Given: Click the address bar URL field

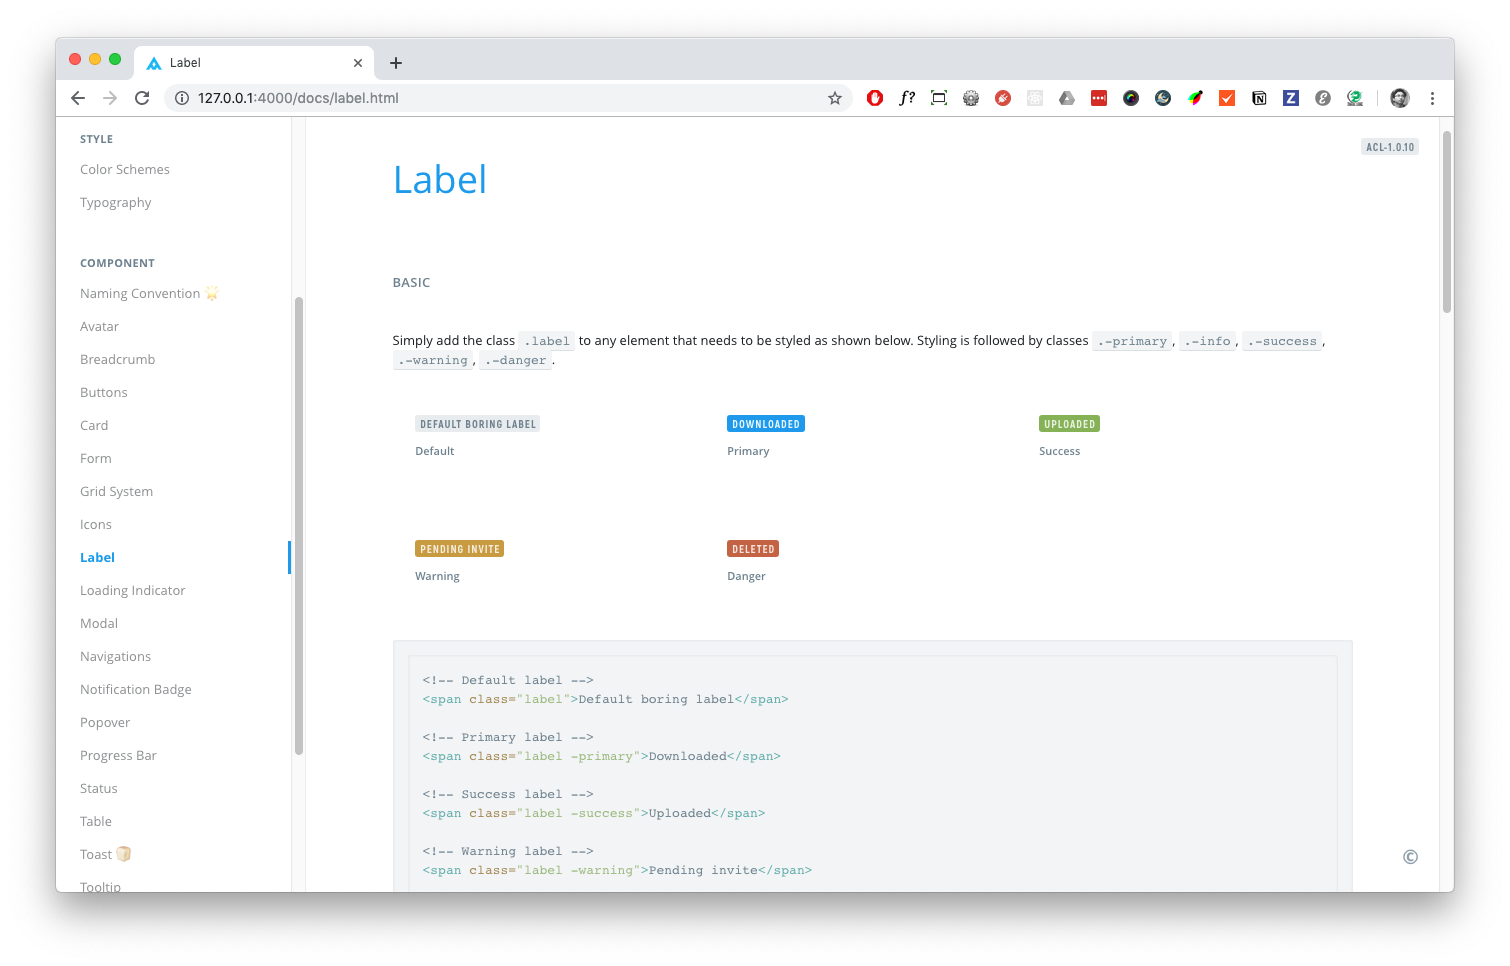Looking at the screenshot, I should point(500,98).
